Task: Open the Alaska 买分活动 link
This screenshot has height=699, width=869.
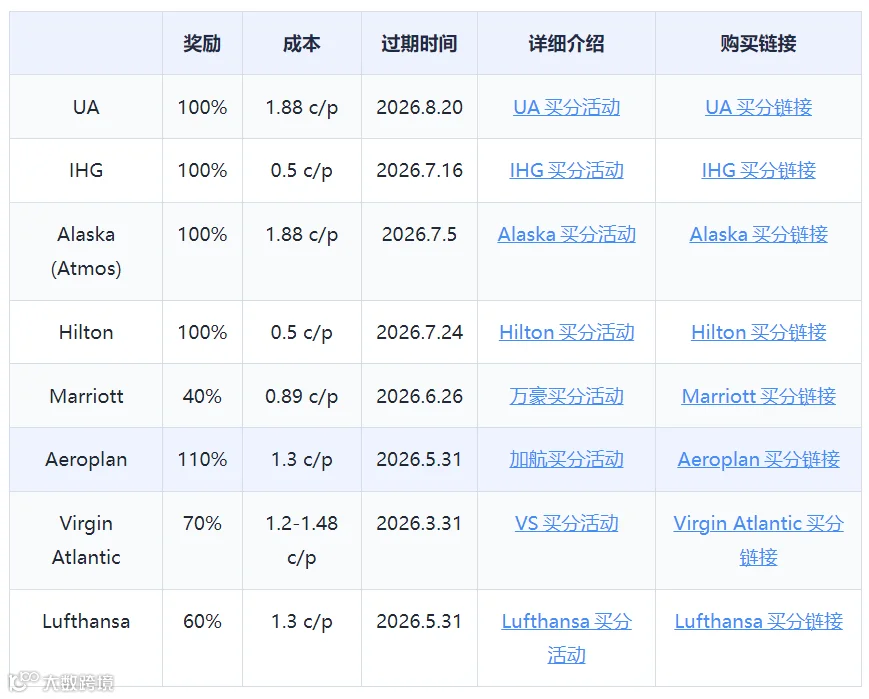Action: [x=566, y=234]
